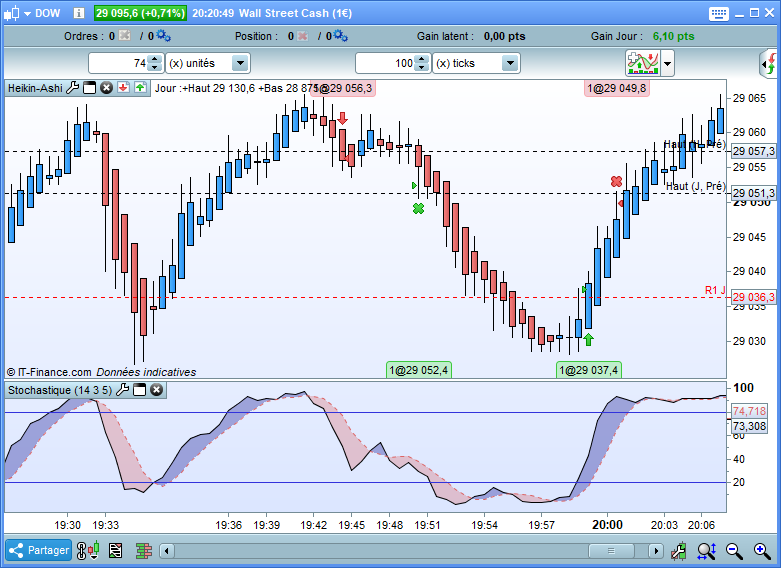Click the scrollbar left arrow
Screen dimensions: 781x568
167,551
